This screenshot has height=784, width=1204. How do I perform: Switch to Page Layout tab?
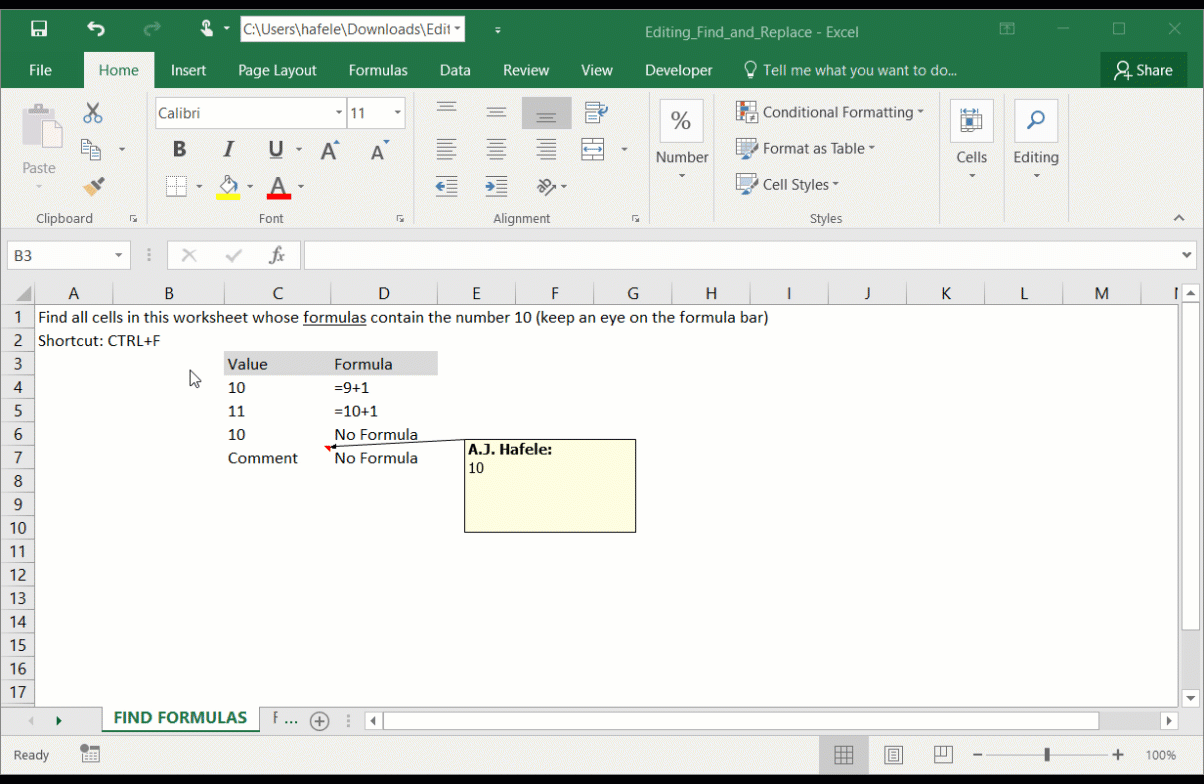[x=277, y=70]
